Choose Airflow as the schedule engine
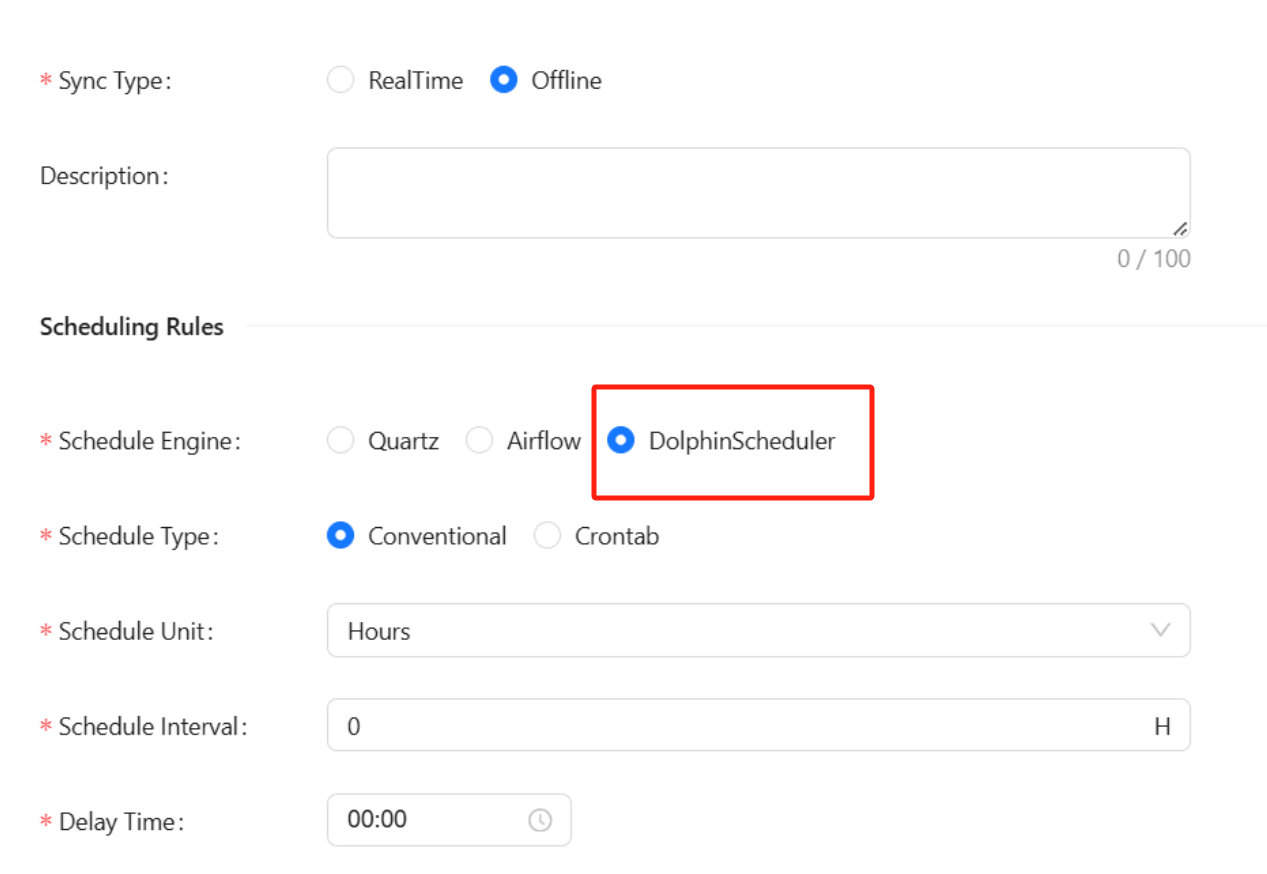Screen dimensions: 1267x874 (480, 440)
